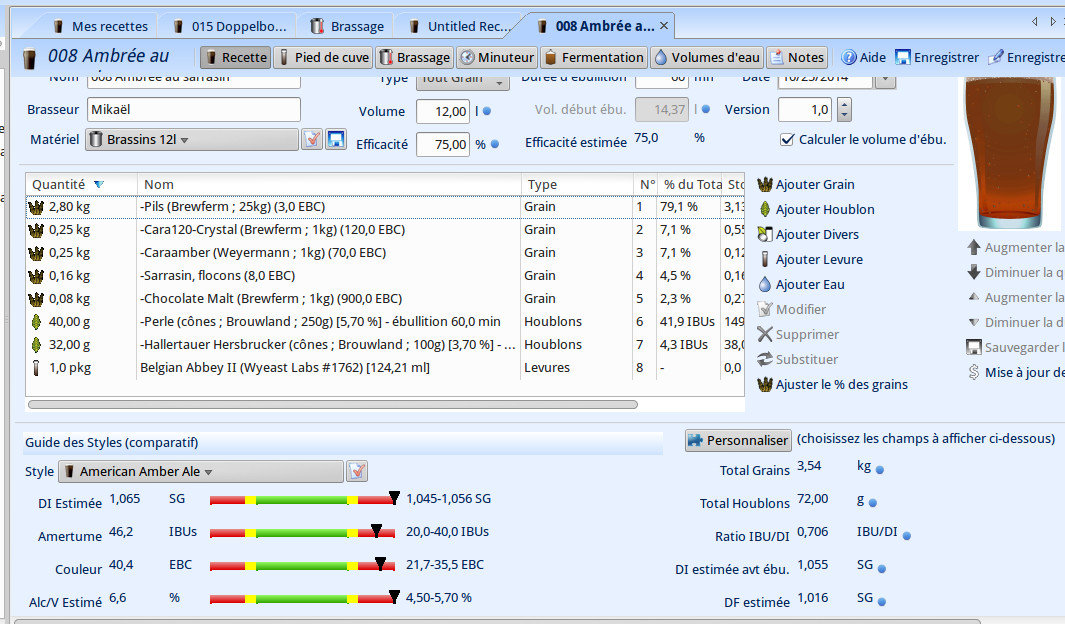Image resolution: width=1065 pixels, height=624 pixels.
Task: Switch to the Mes recettes tab
Action: [101, 26]
